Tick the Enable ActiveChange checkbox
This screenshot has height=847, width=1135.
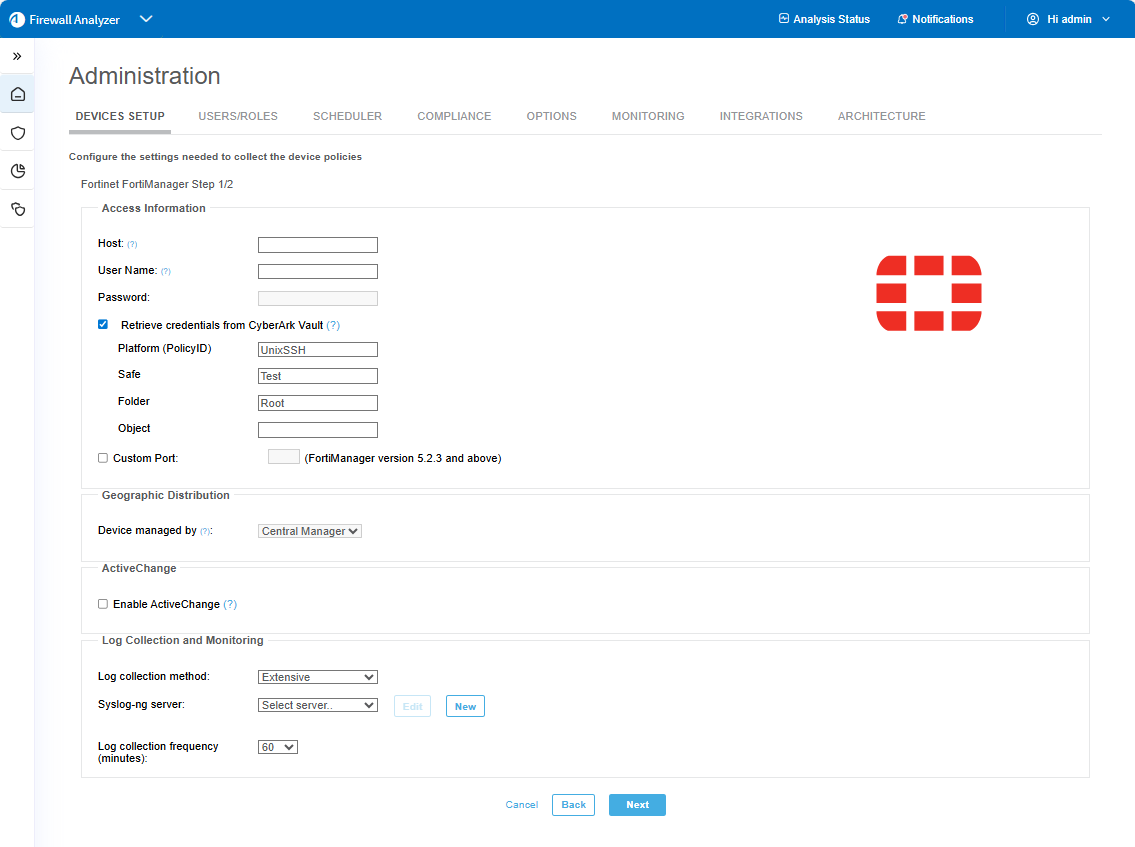[103, 604]
